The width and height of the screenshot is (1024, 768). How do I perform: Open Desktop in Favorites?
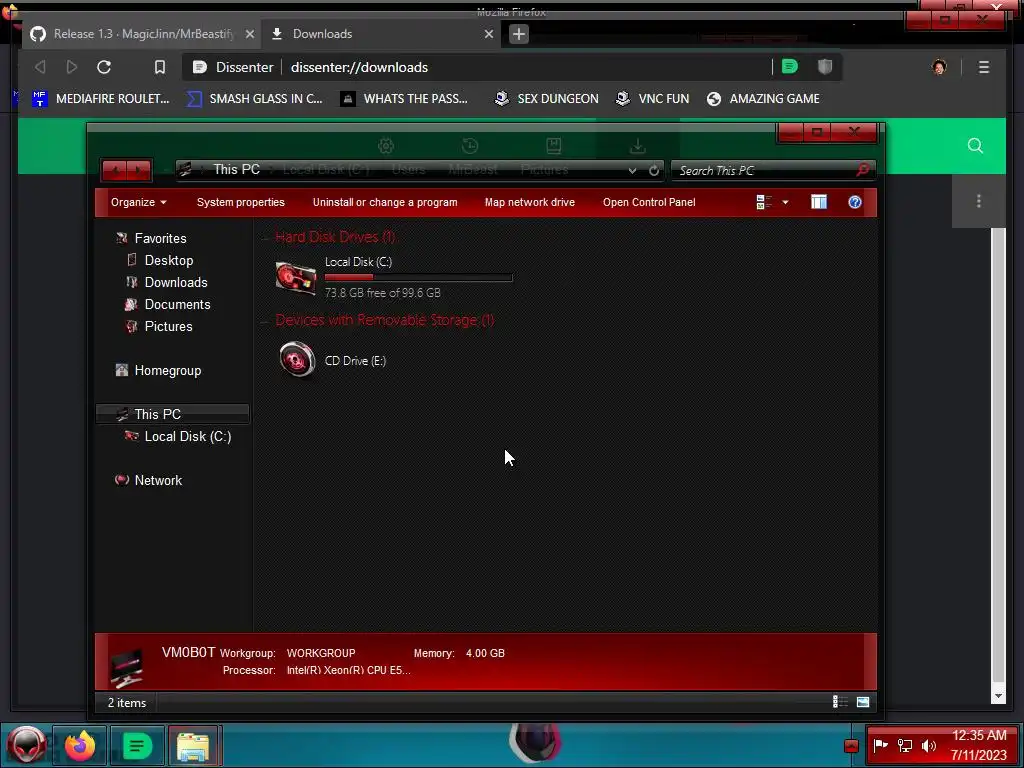coord(168,261)
